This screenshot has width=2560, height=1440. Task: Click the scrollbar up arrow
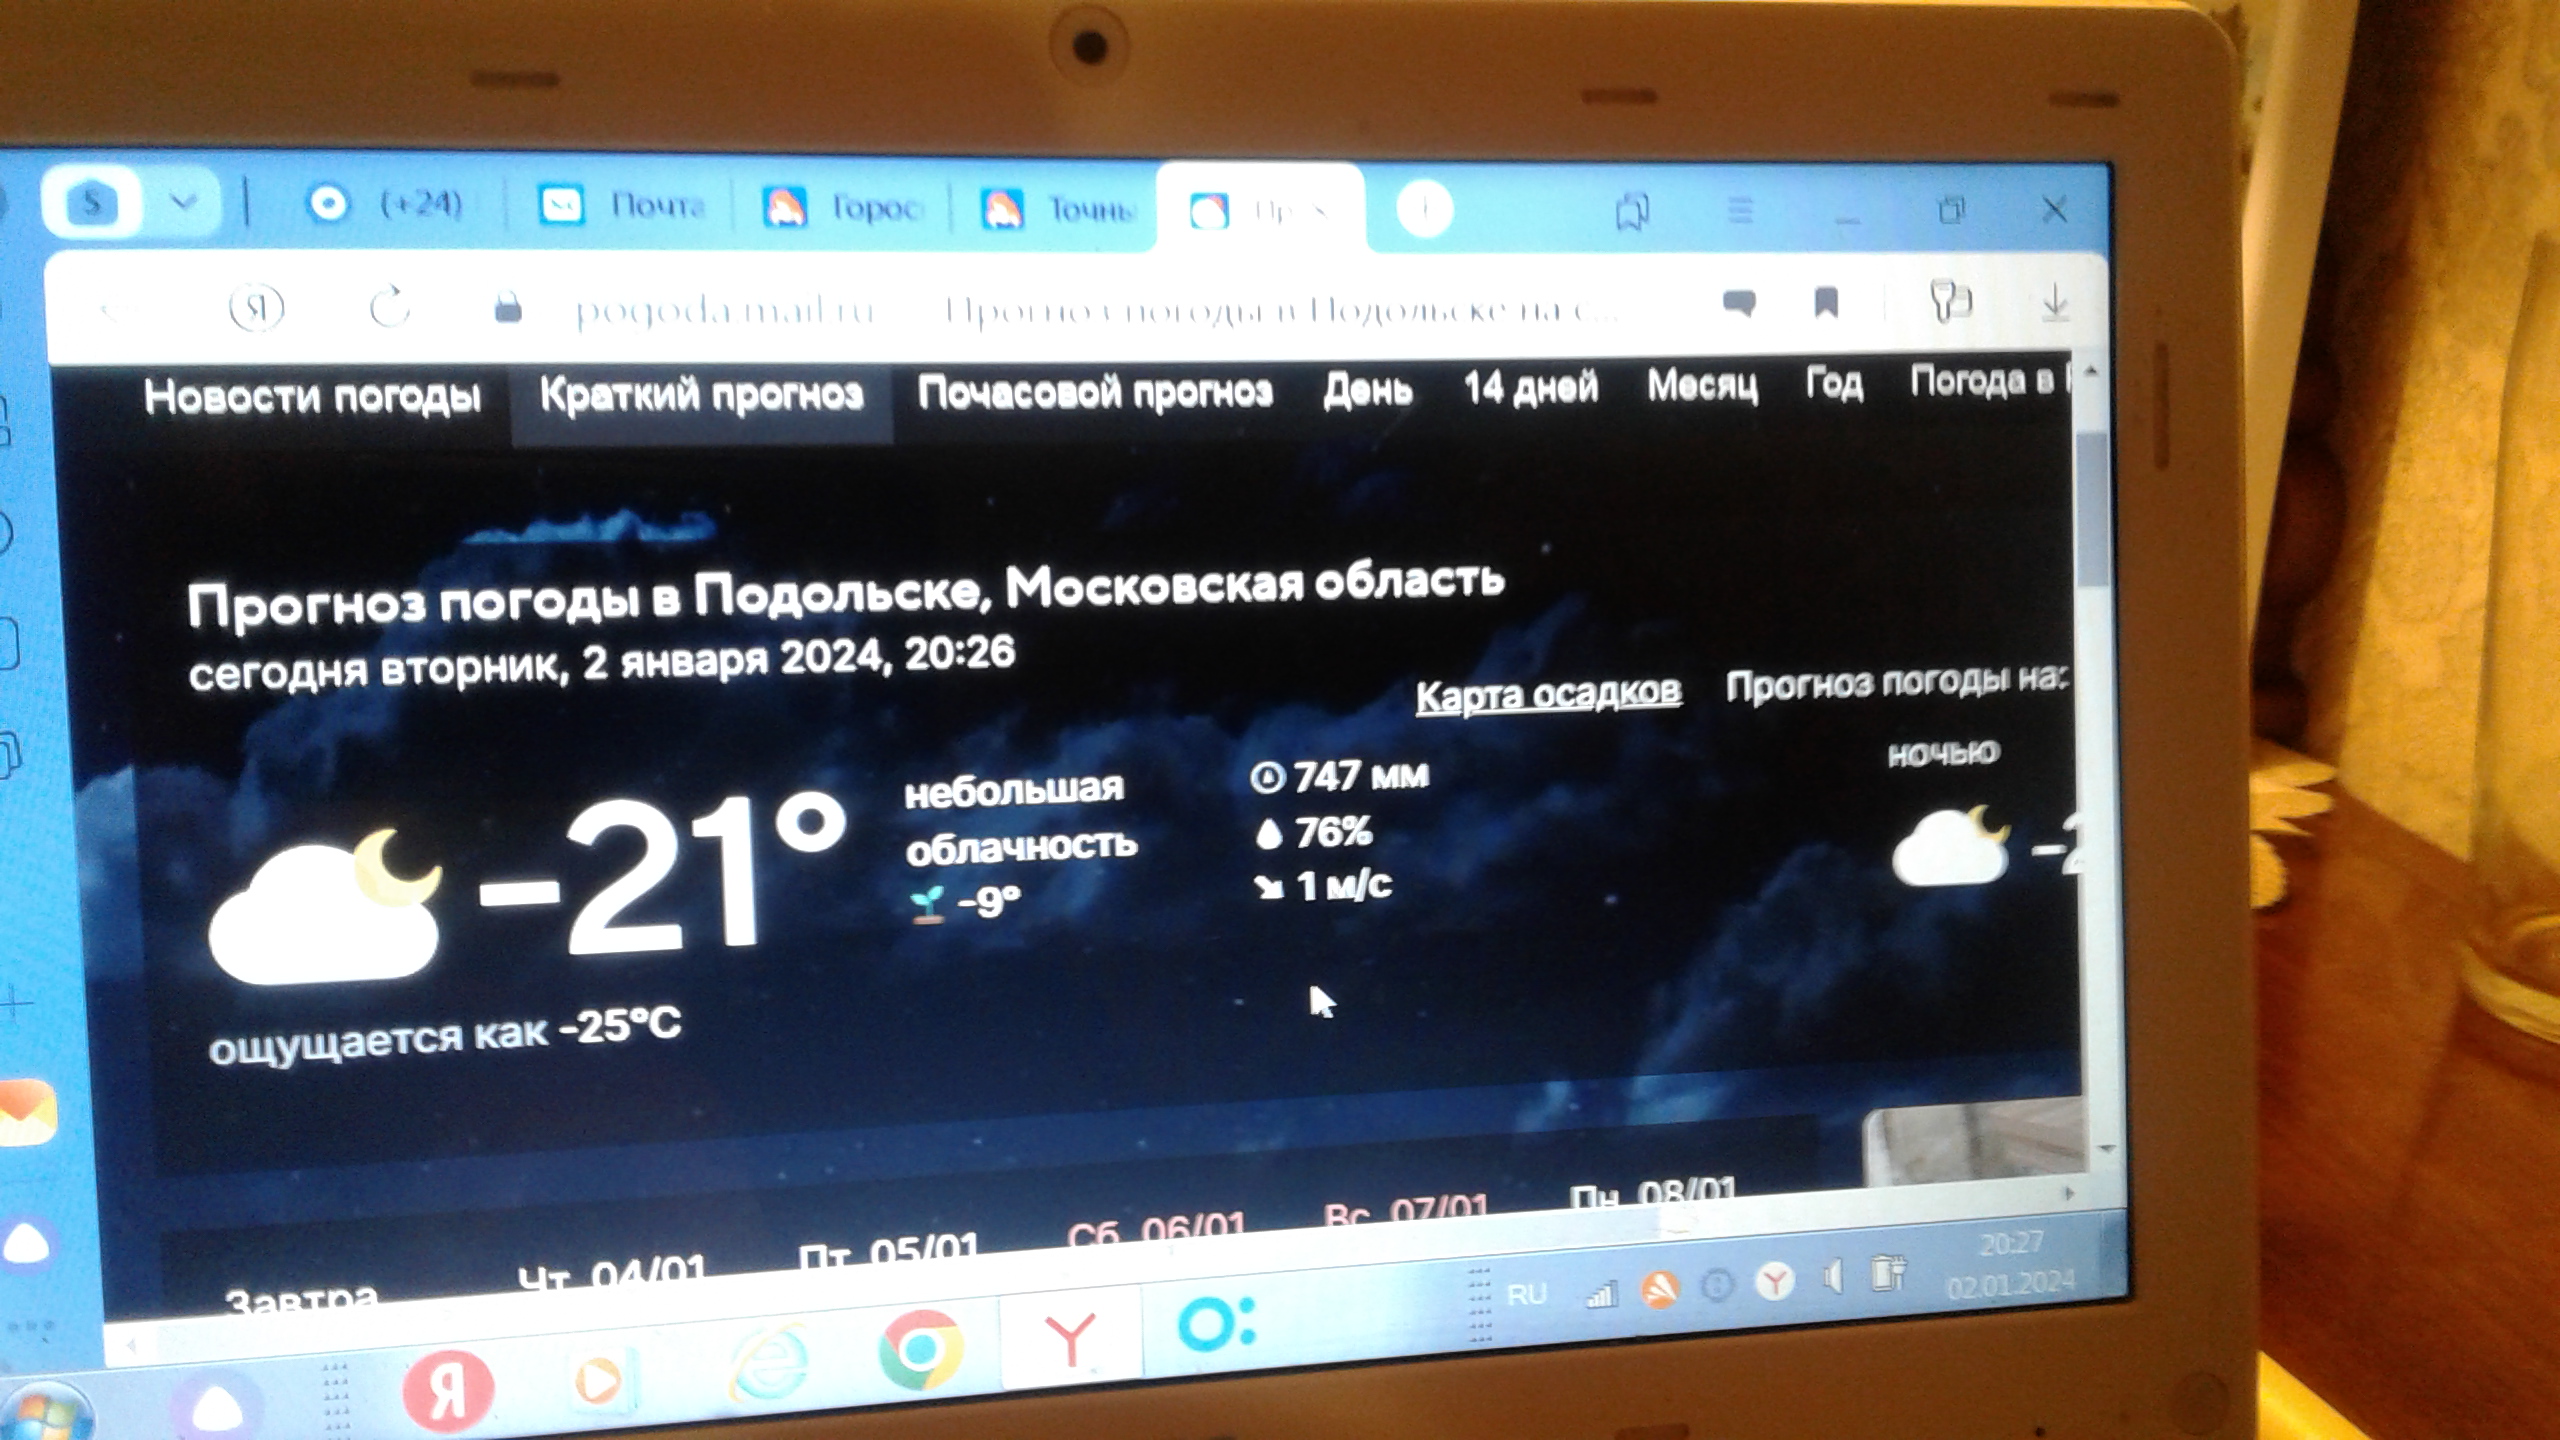2089,372
